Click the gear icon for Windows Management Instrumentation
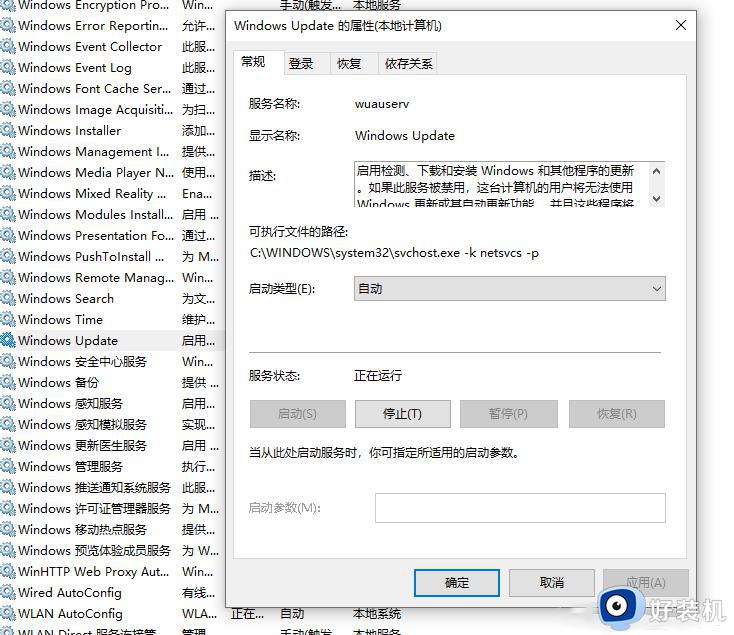734x635 pixels. pyautogui.click(x=8, y=151)
